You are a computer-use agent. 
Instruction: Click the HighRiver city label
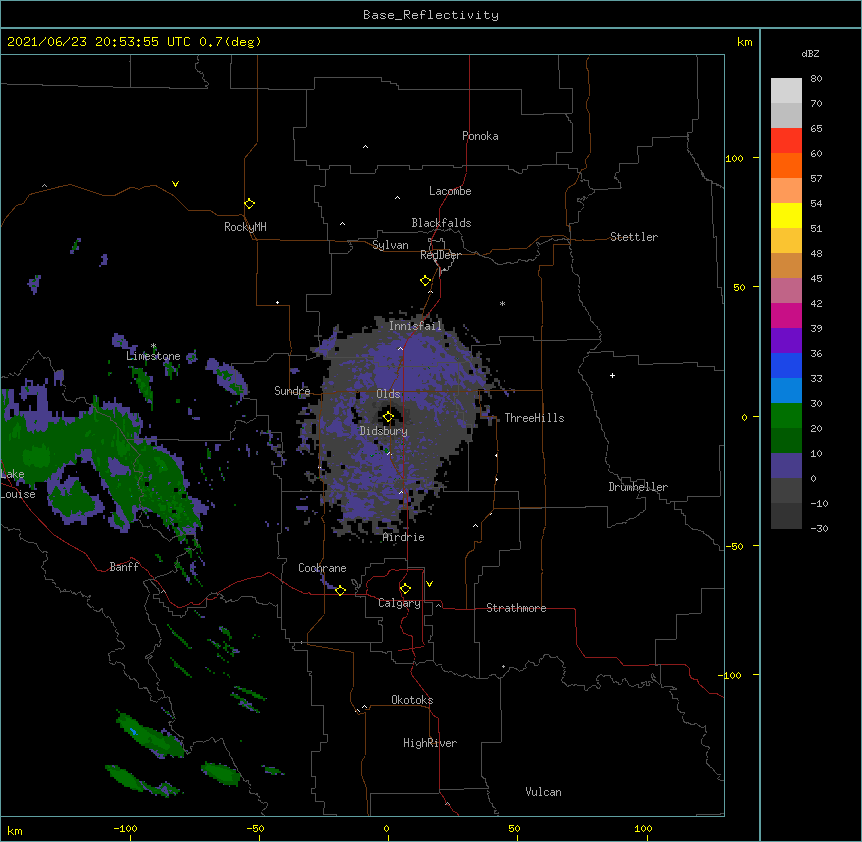point(429,743)
